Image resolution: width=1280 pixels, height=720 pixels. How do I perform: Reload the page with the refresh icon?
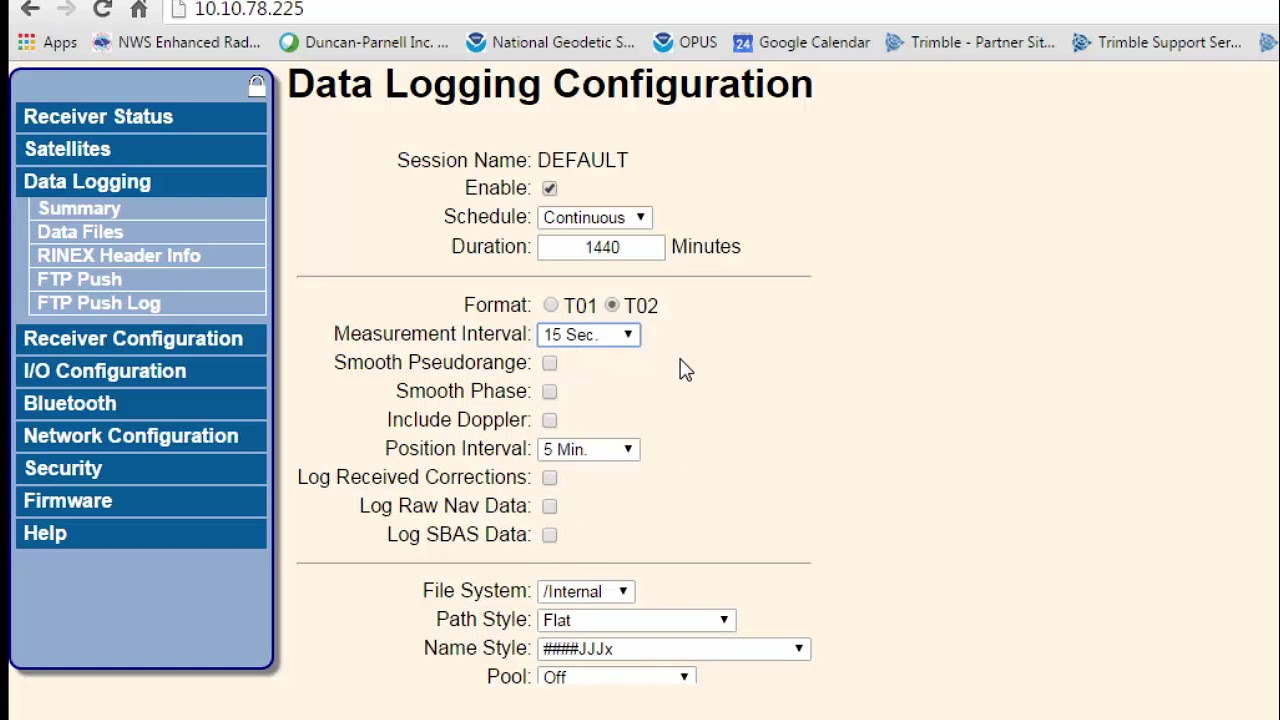tap(102, 9)
